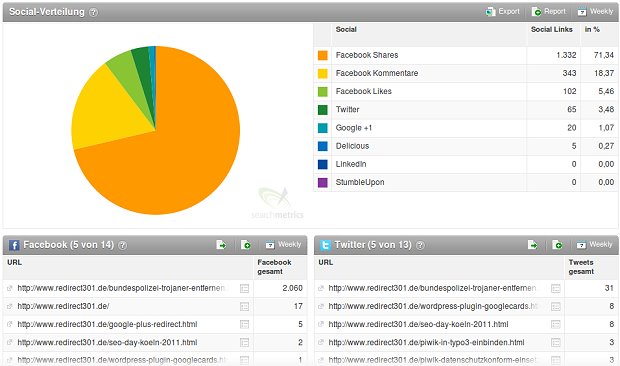Open Weekly dropdown in Facebook panel
The width and height of the screenshot is (620, 366).
coord(284,245)
